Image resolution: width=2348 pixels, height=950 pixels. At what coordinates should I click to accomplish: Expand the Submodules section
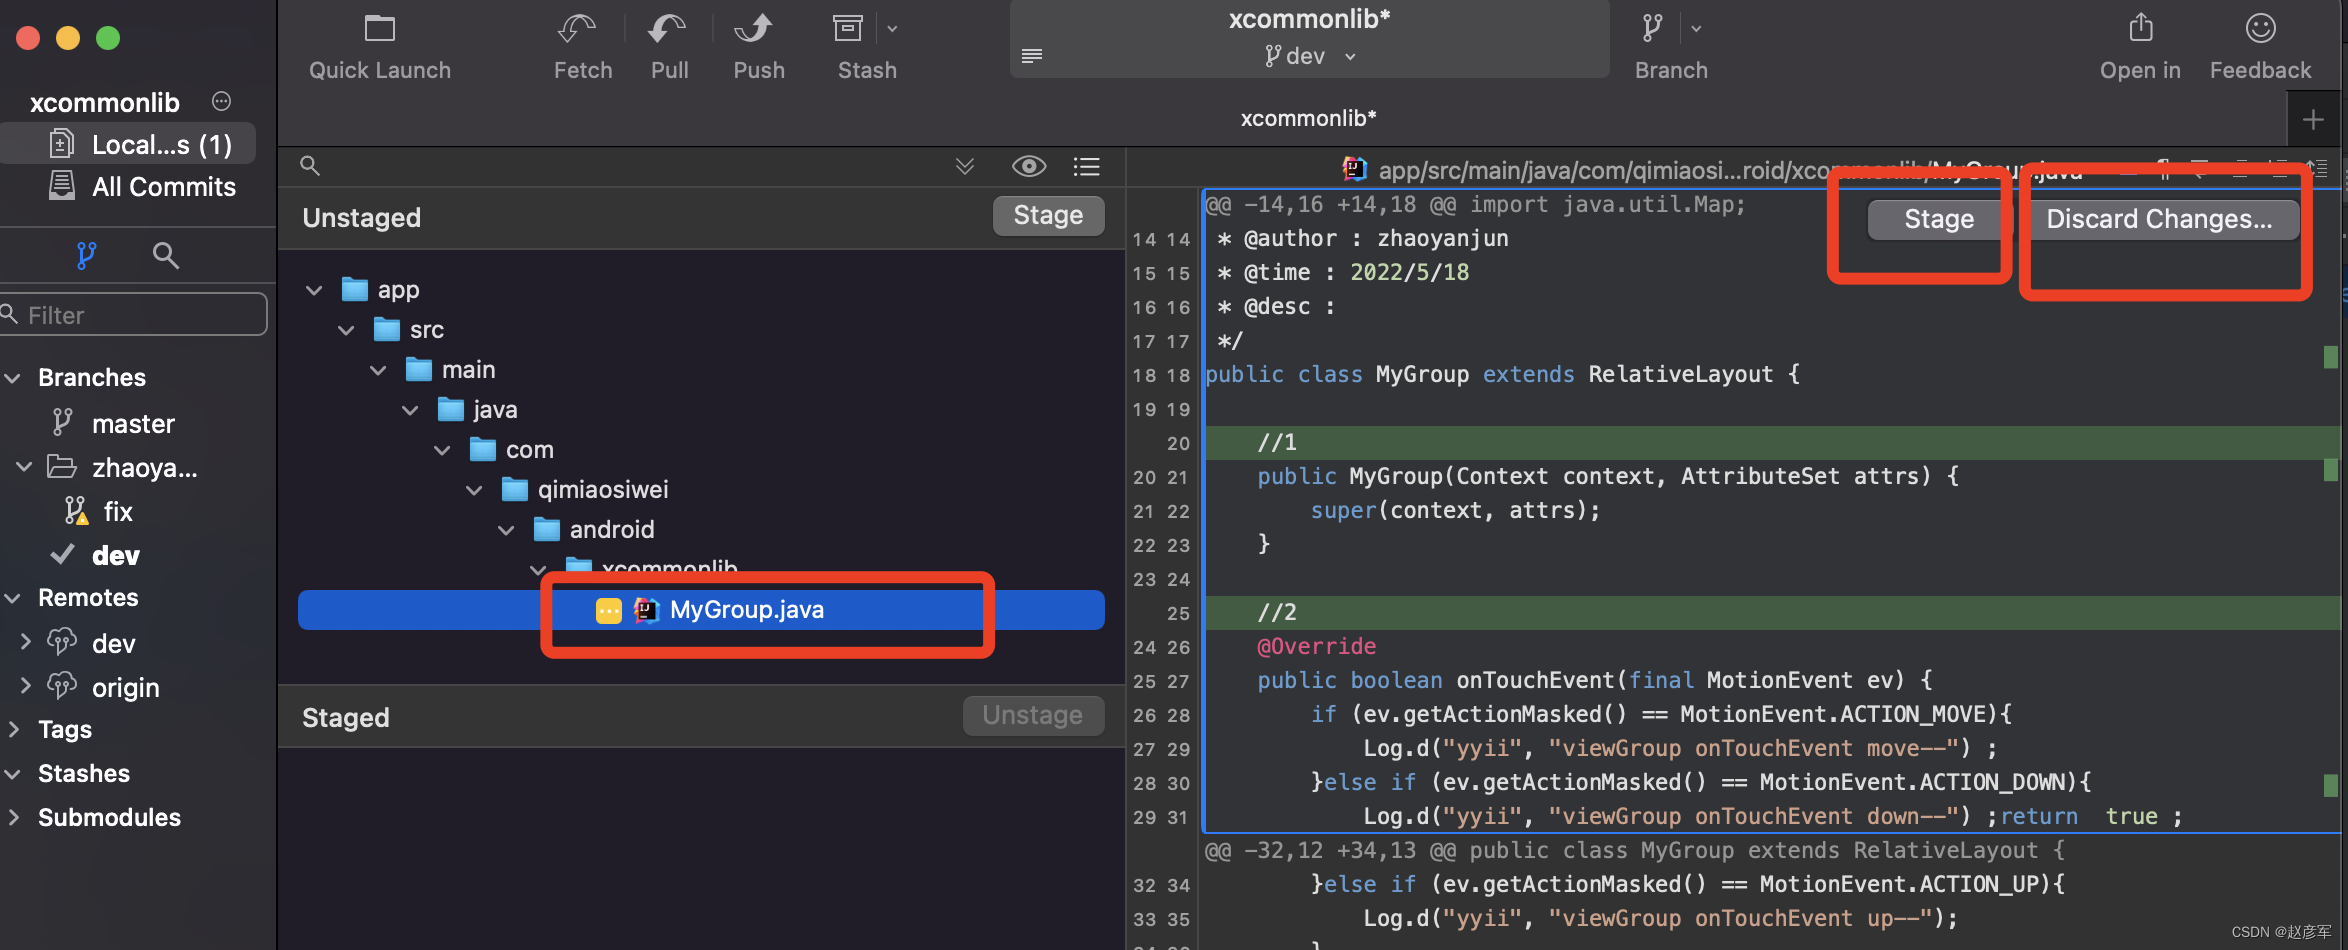[x=13, y=817]
